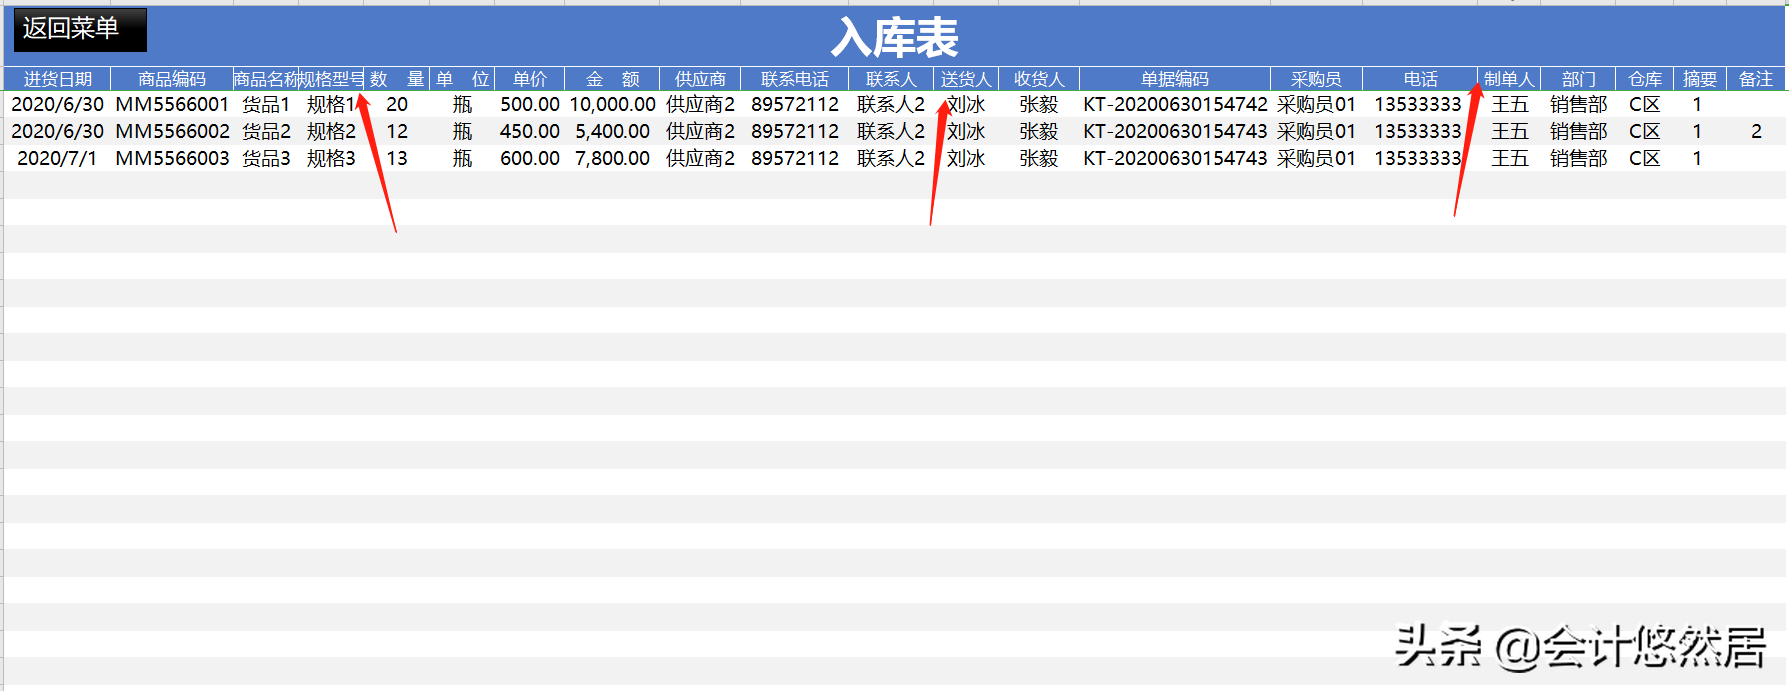Image resolution: width=1789 pixels, height=691 pixels.
Task: Click document code KT-20200630154742
Action: pyautogui.click(x=1175, y=104)
